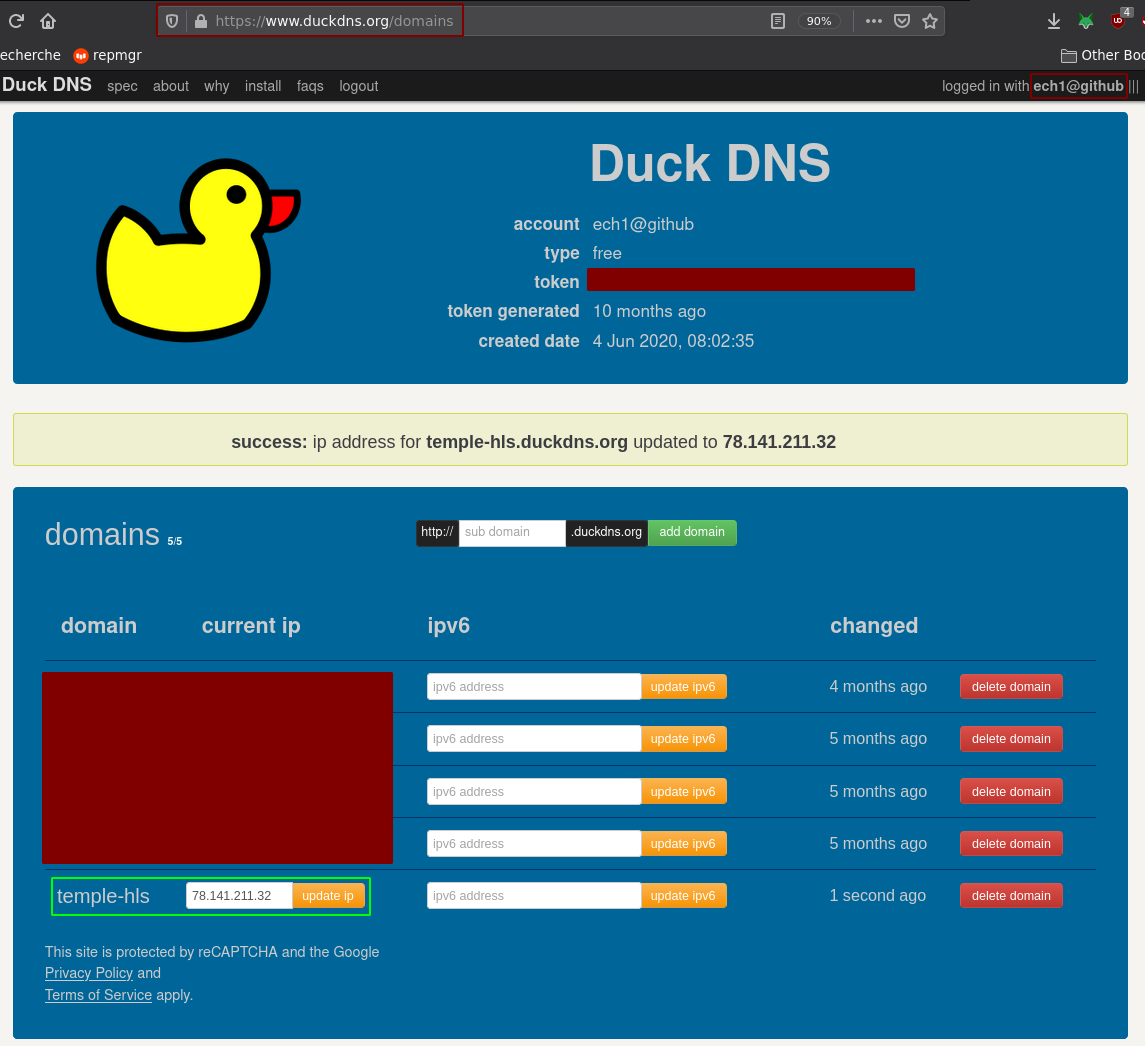Click update ipv6 for temple-hls

pyautogui.click(x=683, y=896)
